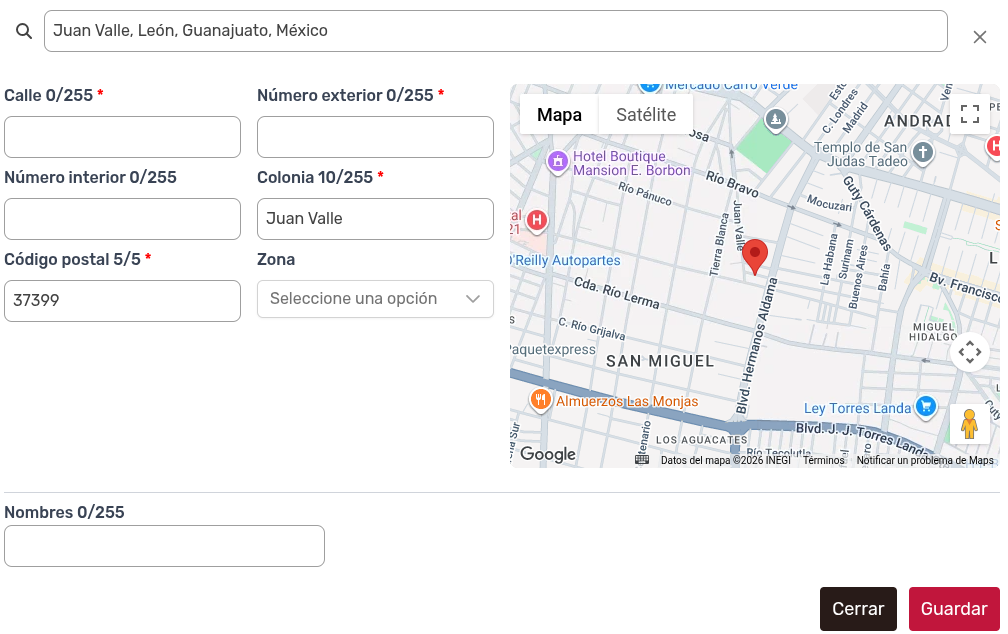Click the monument marker near Río Bravo
The height and width of the screenshot is (634, 1008).
[776, 119]
